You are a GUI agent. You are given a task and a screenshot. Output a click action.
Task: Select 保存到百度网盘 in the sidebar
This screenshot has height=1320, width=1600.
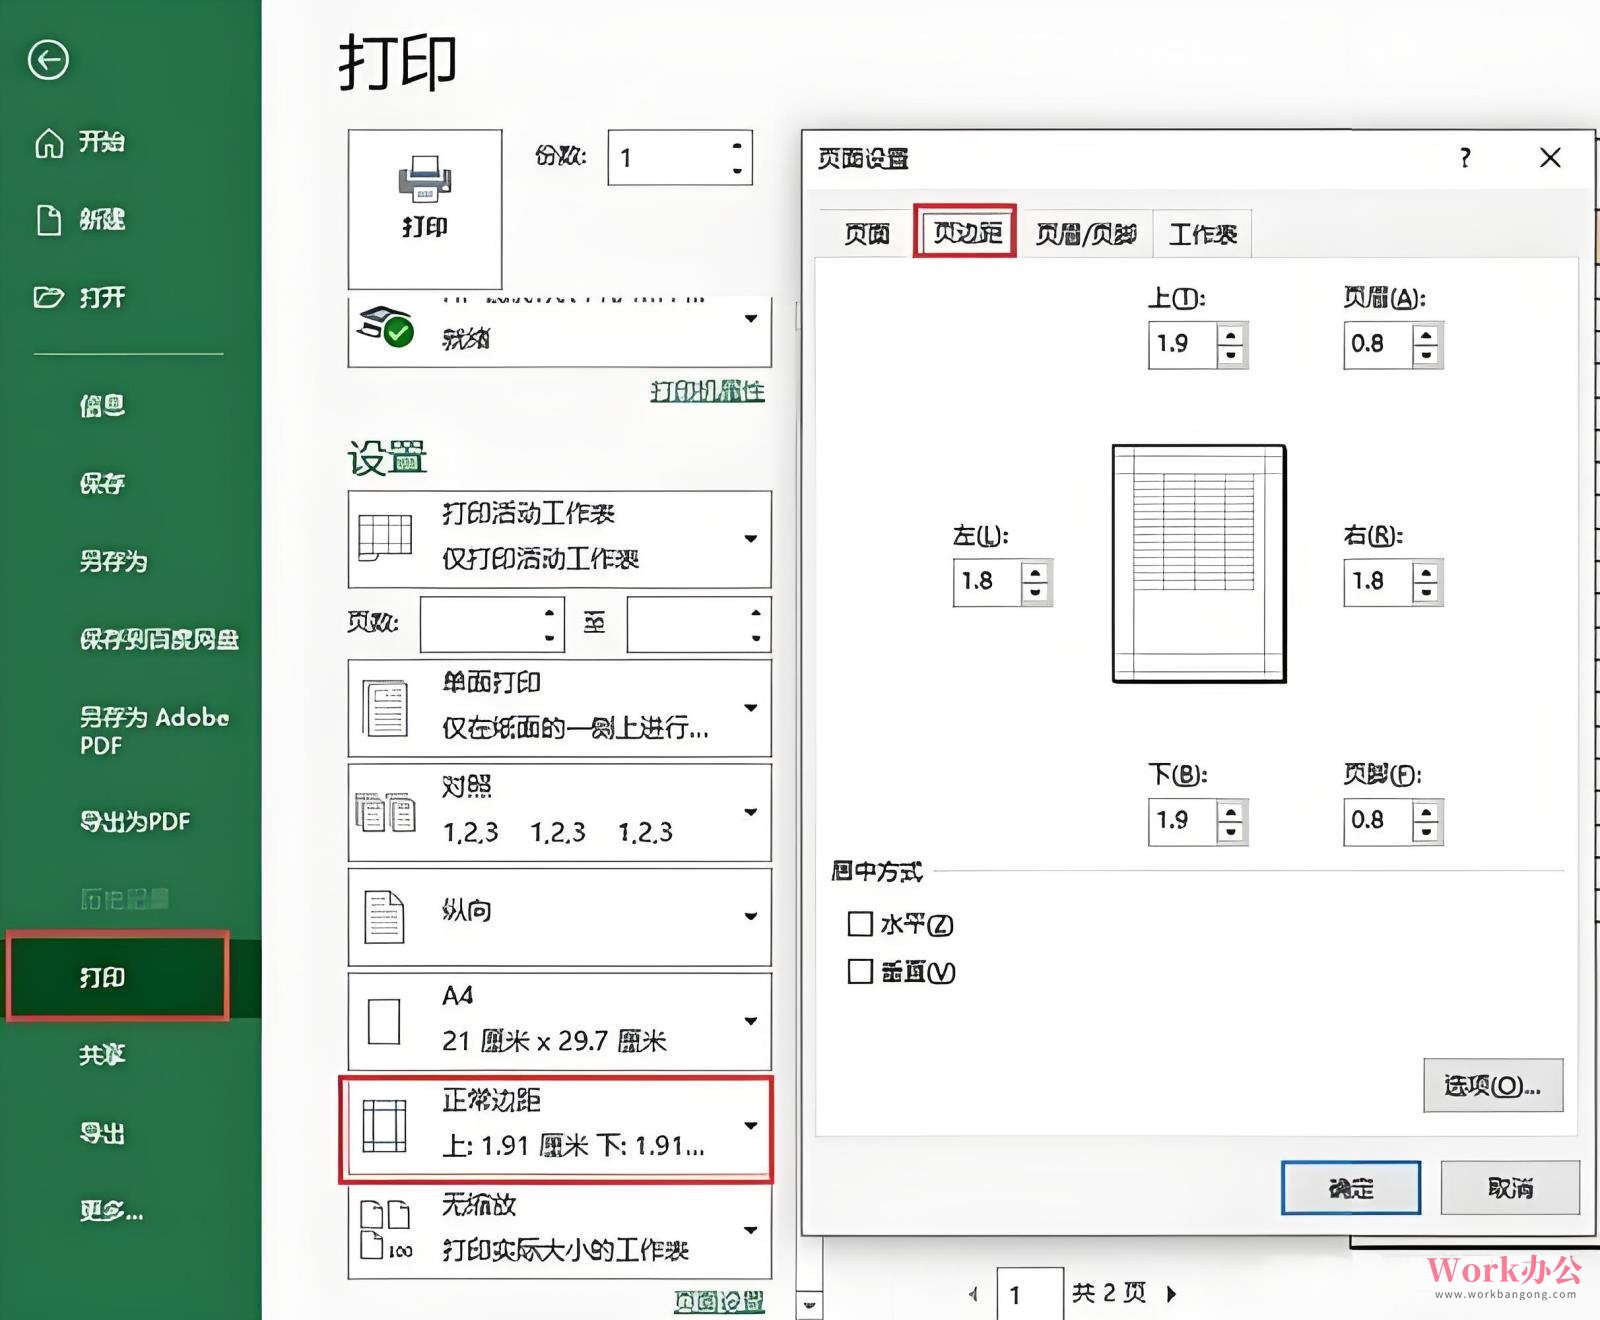pyautogui.click(x=159, y=639)
